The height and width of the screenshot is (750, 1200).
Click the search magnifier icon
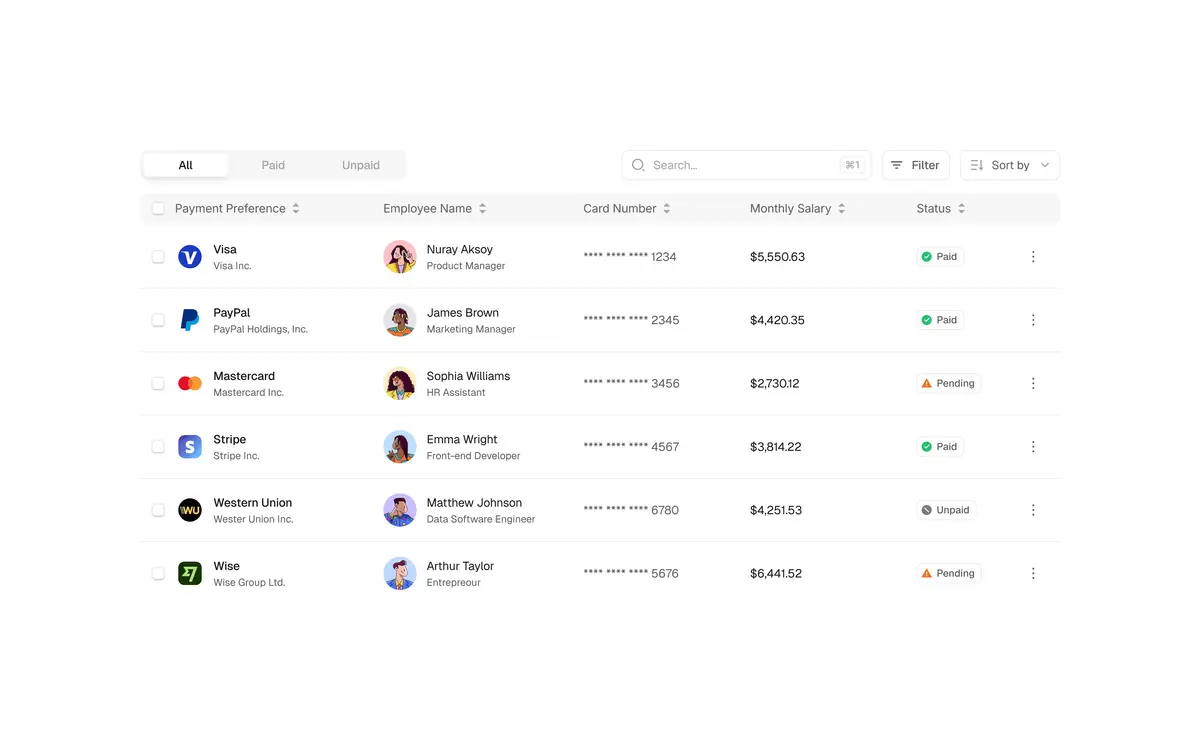tap(638, 165)
